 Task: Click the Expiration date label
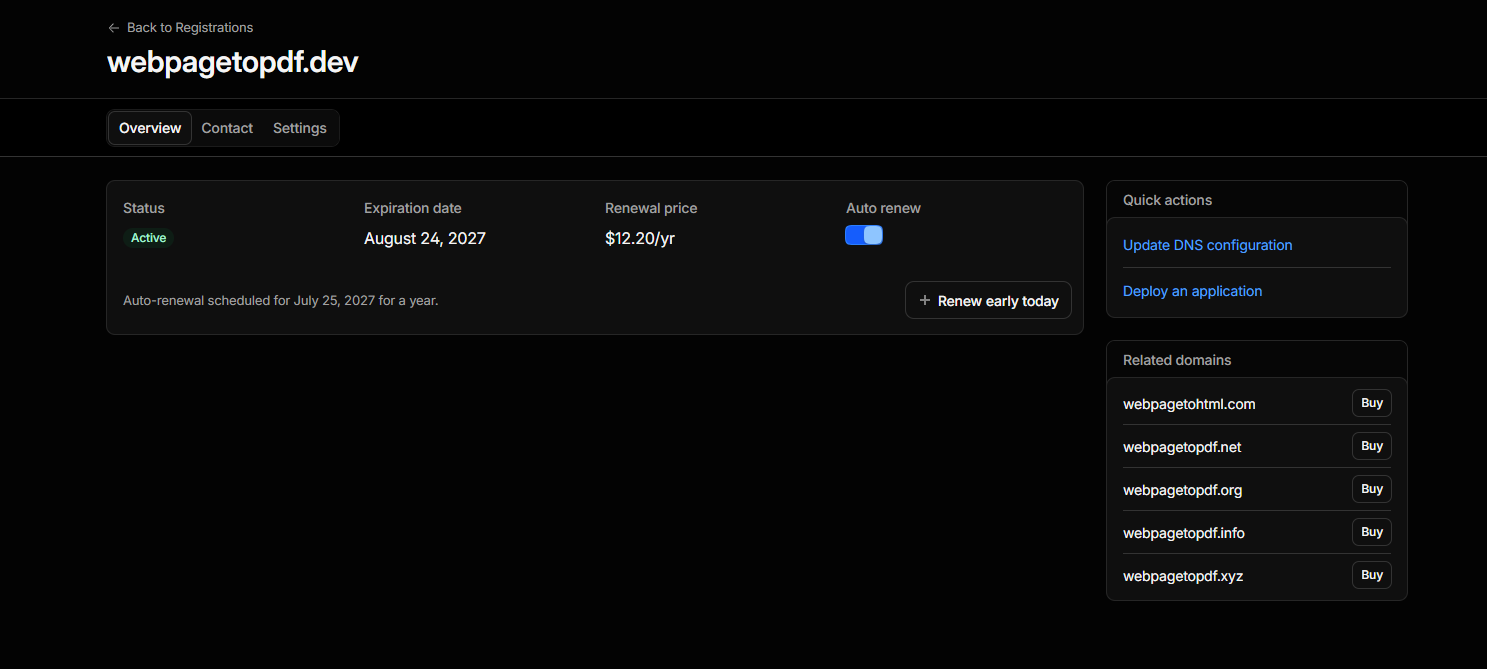[x=413, y=208]
